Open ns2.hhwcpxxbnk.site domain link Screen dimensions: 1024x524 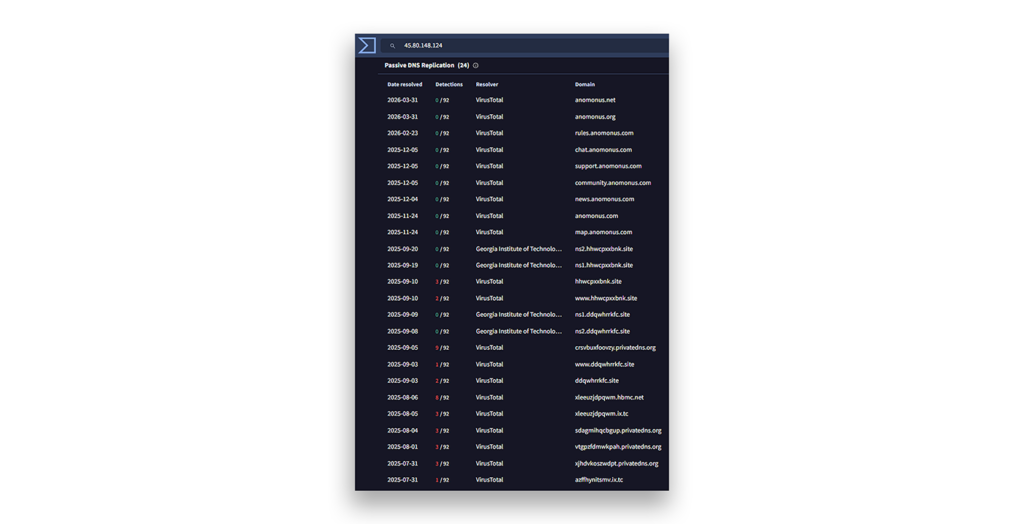603,249
